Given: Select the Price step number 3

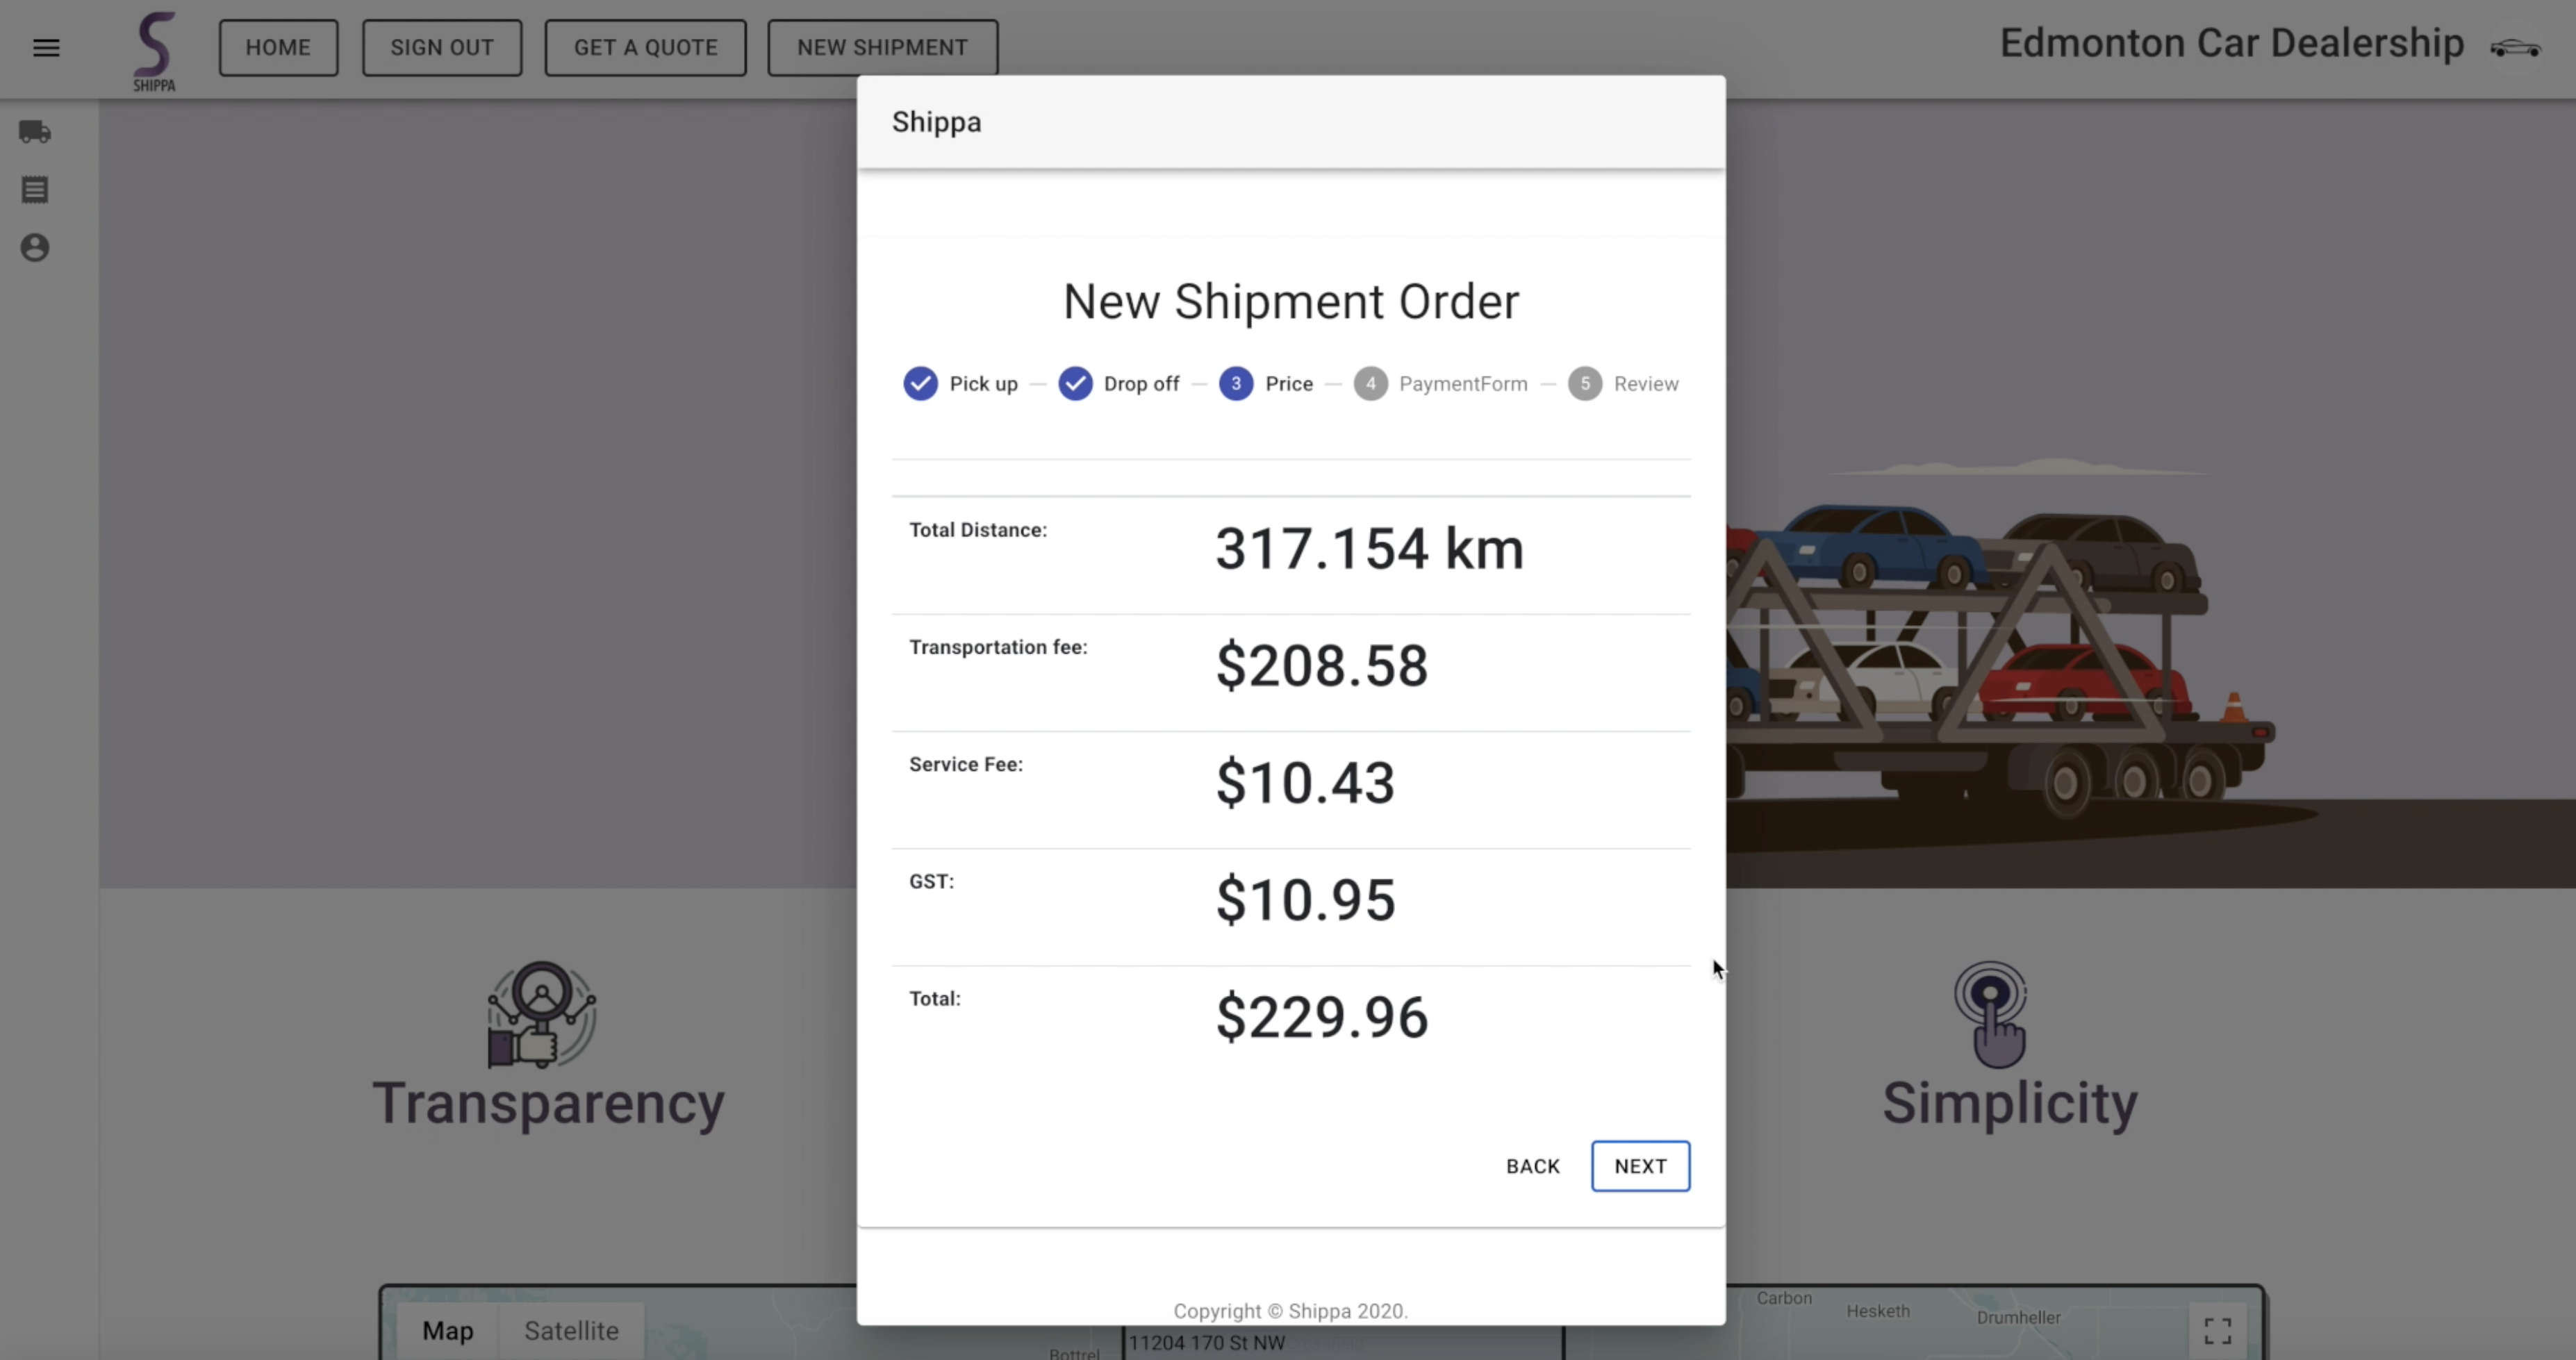Looking at the screenshot, I should click(1236, 384).
